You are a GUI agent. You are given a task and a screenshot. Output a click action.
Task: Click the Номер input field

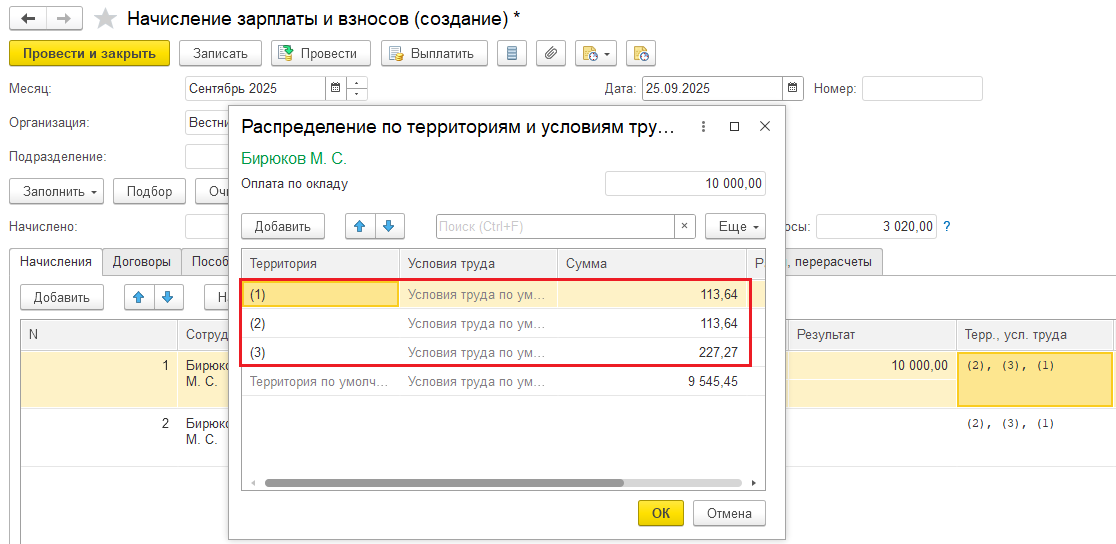(922, 88)
